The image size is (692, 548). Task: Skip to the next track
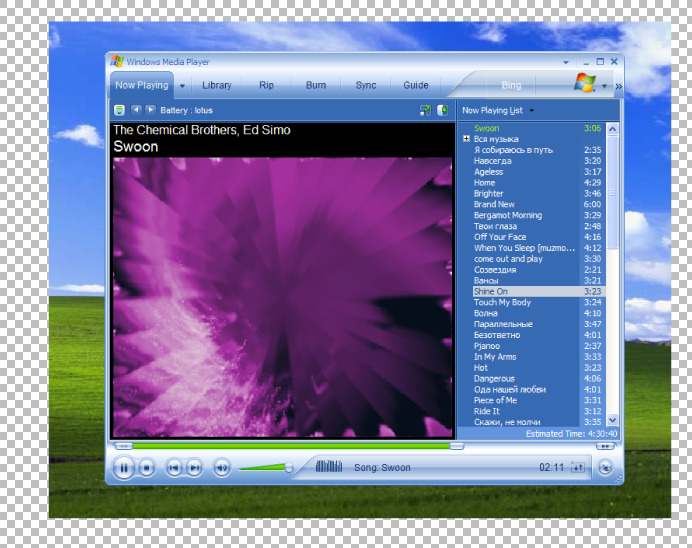(x=194, y=468)
